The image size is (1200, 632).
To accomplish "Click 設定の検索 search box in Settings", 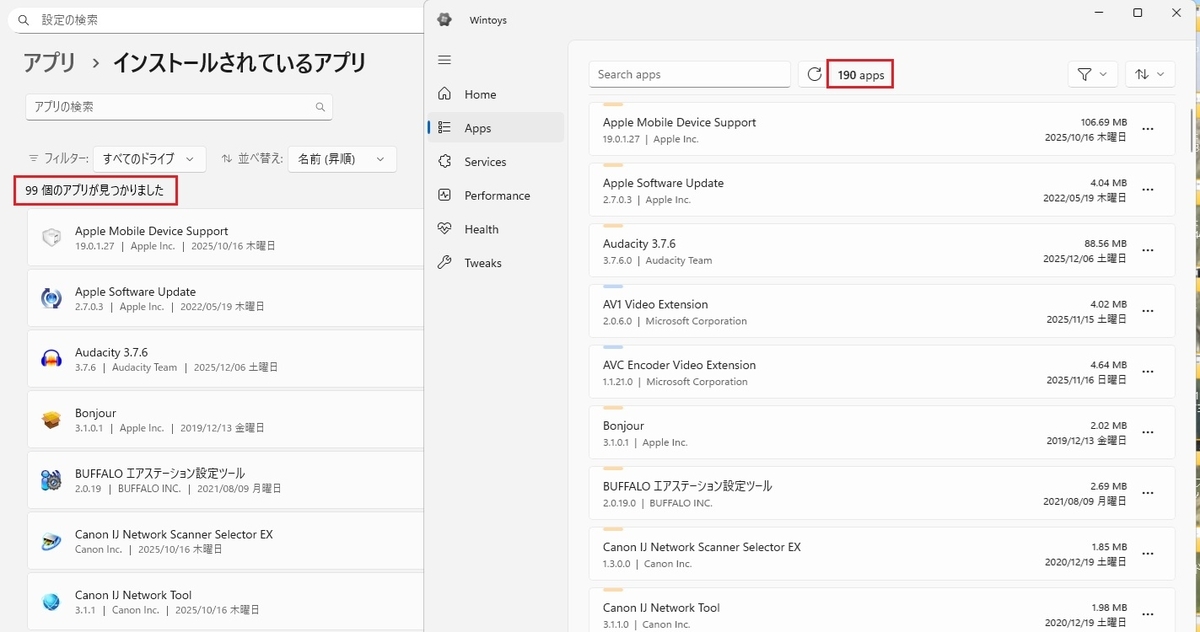I will click(x=215, y=20).
